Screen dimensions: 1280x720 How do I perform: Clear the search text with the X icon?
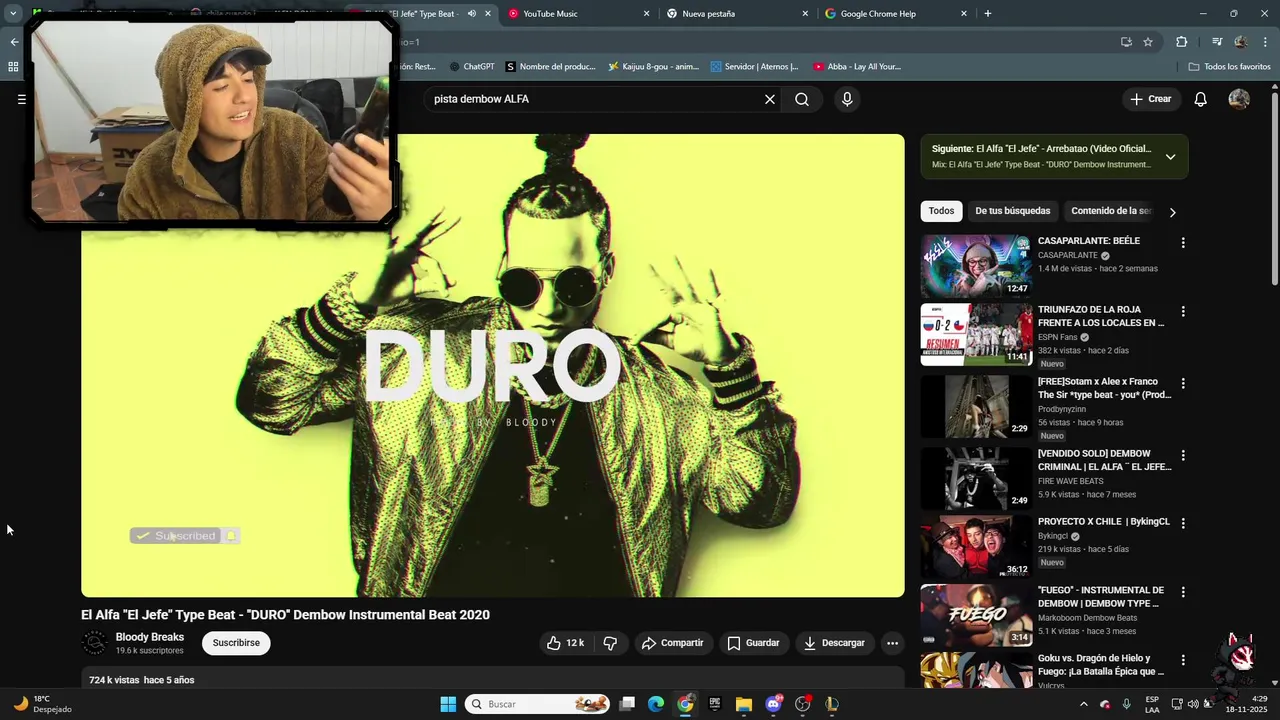pos(770,99)
